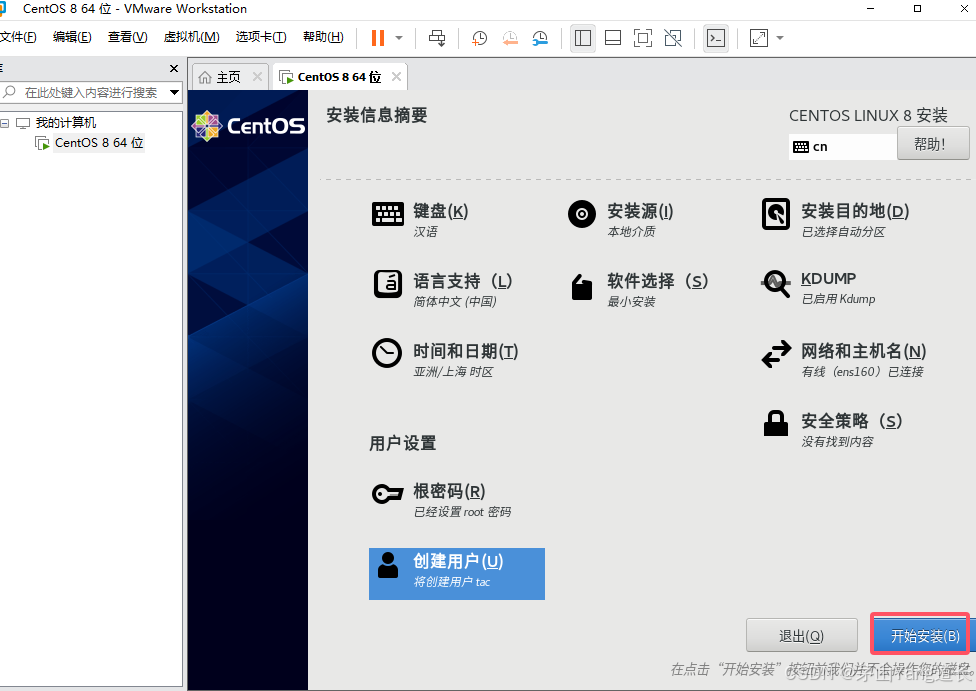Open the 文件(F) menu

point(18,37)
